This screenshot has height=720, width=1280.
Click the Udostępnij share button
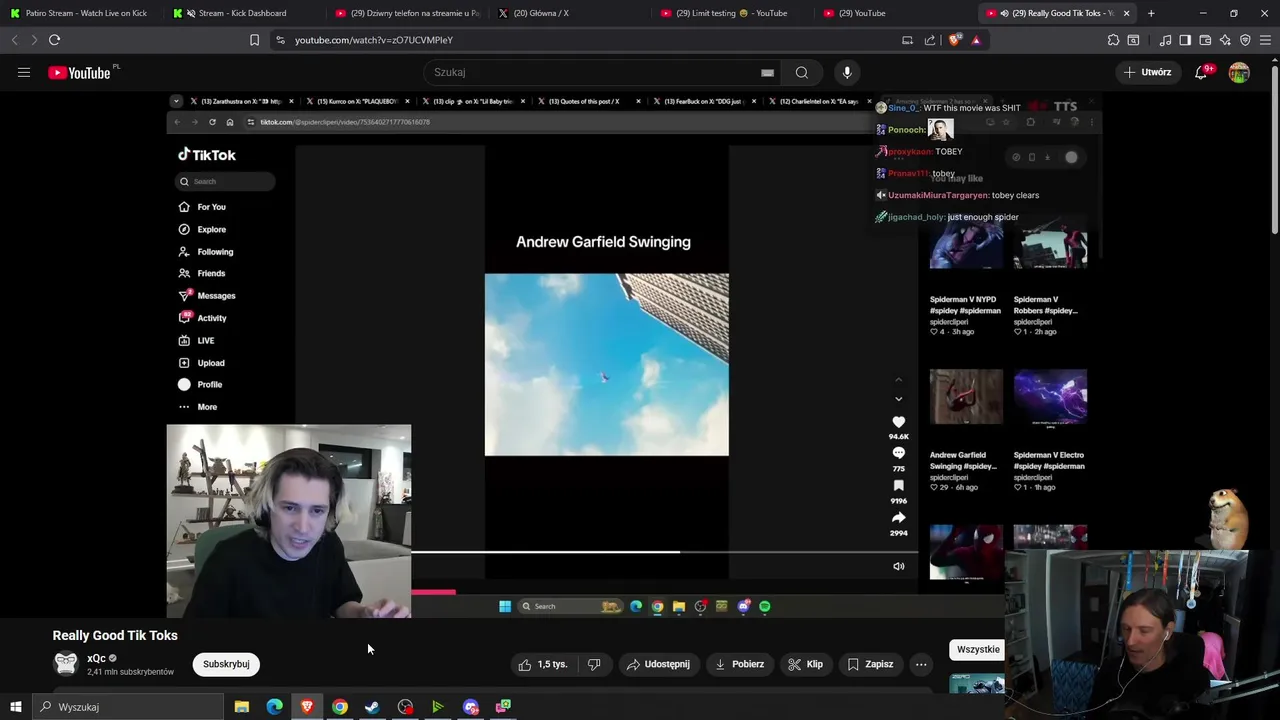click(658, 664)
